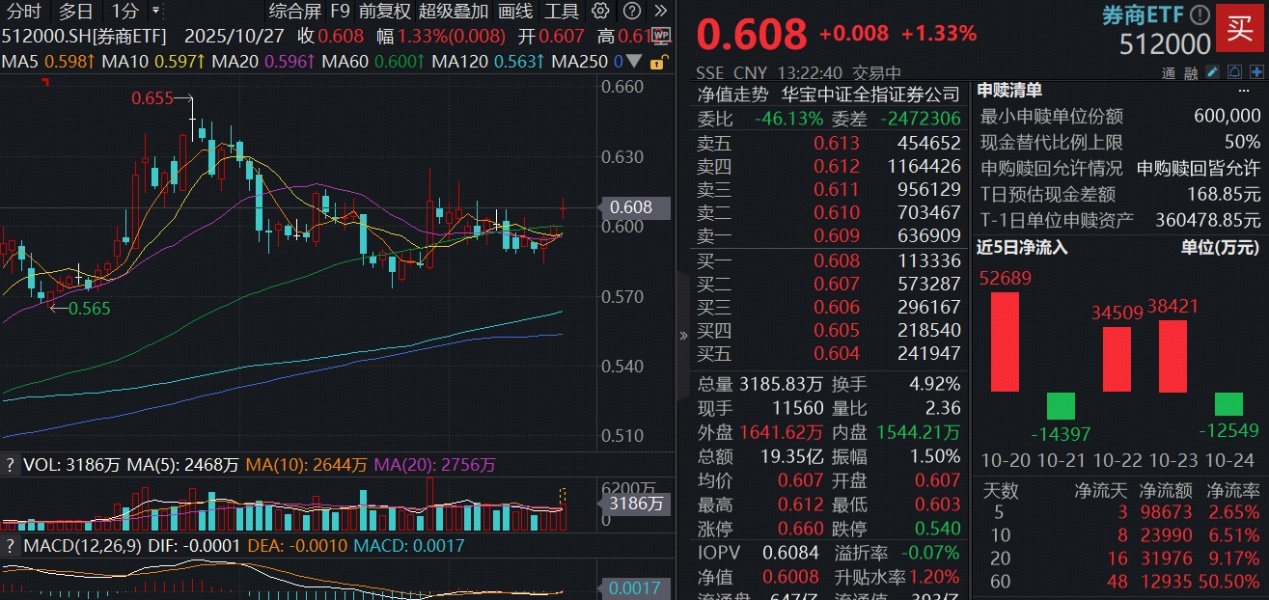The height and width of the screenshot is (600, 1269).
Task: Click the pencil note icon
Action: coord(1212,73)
